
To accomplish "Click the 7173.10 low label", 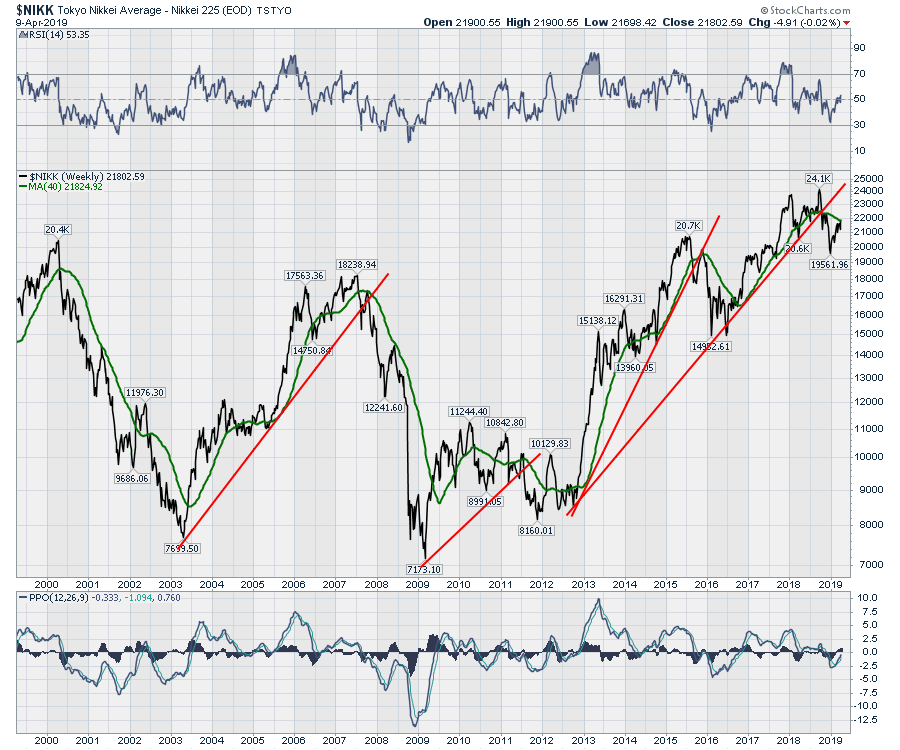I will (x=424, y=570).
